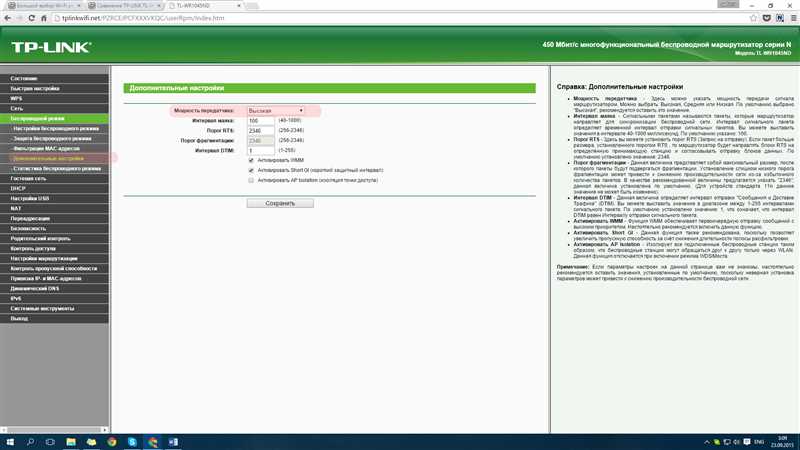
Task: Bookmark this page with the star icon
Action: click(753, 18)
